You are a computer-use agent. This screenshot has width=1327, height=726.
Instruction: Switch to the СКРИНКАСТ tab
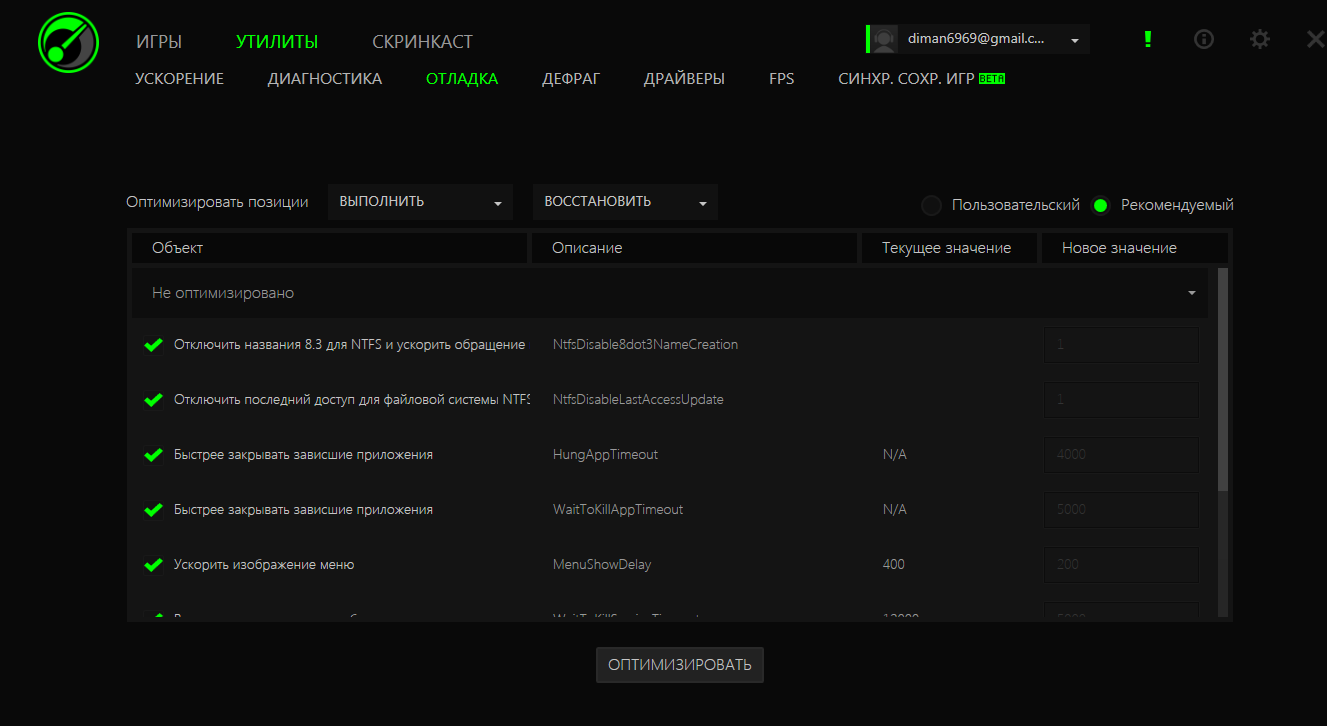tap(422, 42)
